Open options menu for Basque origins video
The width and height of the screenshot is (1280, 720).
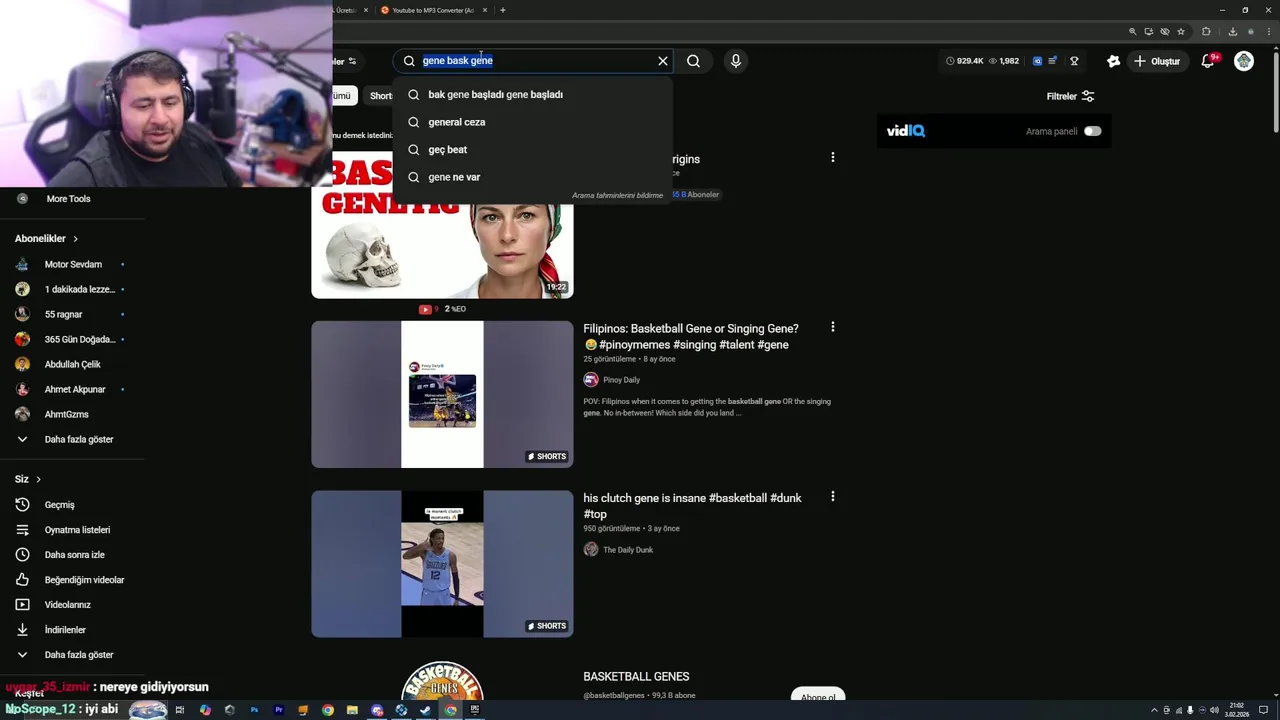(x=832, y=157)
